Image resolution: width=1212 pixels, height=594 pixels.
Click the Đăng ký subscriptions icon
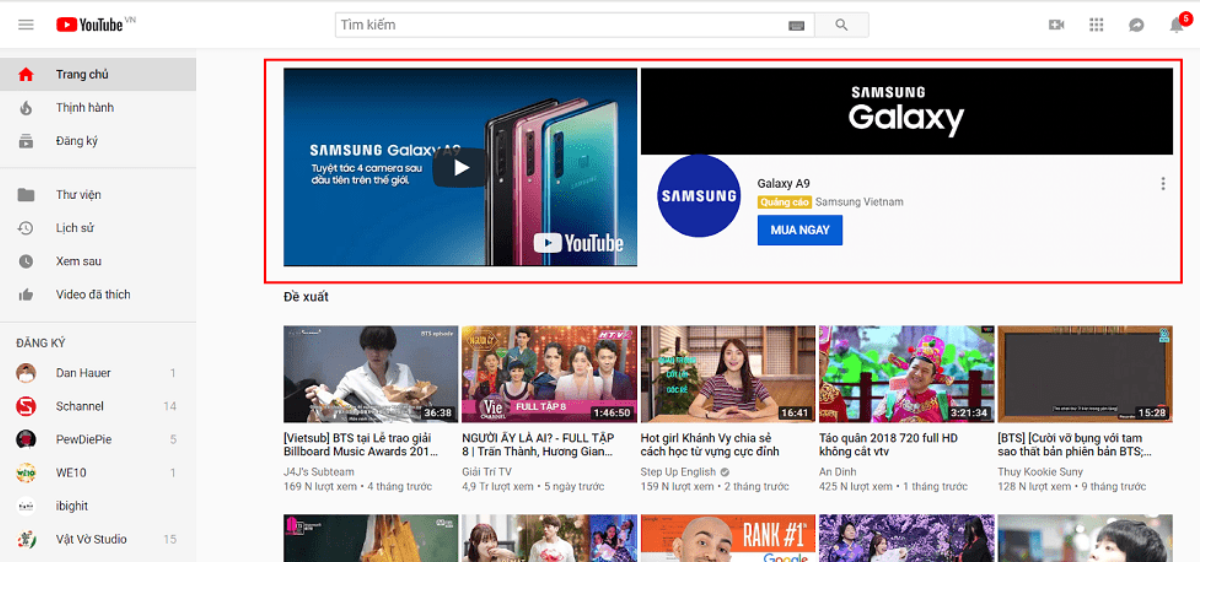(x=26, y=141)
